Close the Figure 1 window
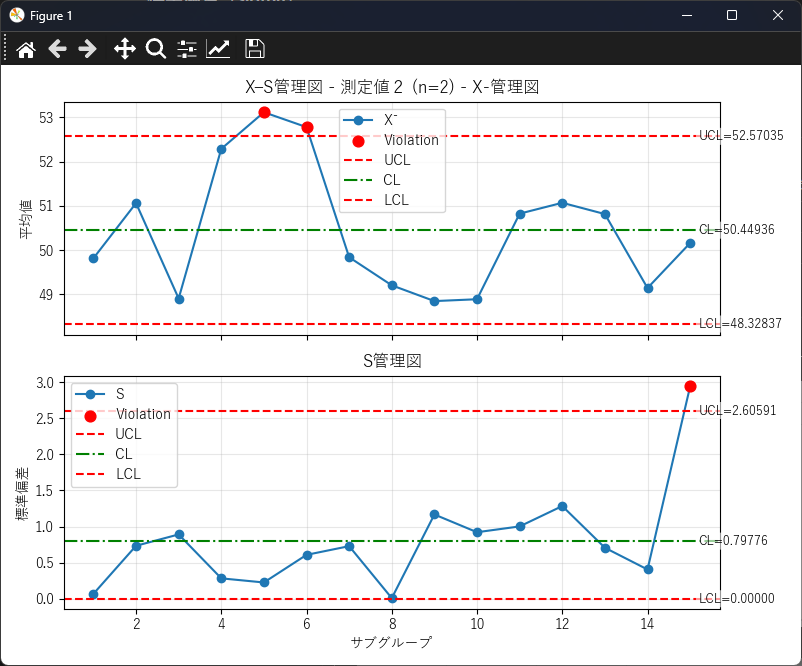Screen dimensions: 802x666 [x=778, y=16]
